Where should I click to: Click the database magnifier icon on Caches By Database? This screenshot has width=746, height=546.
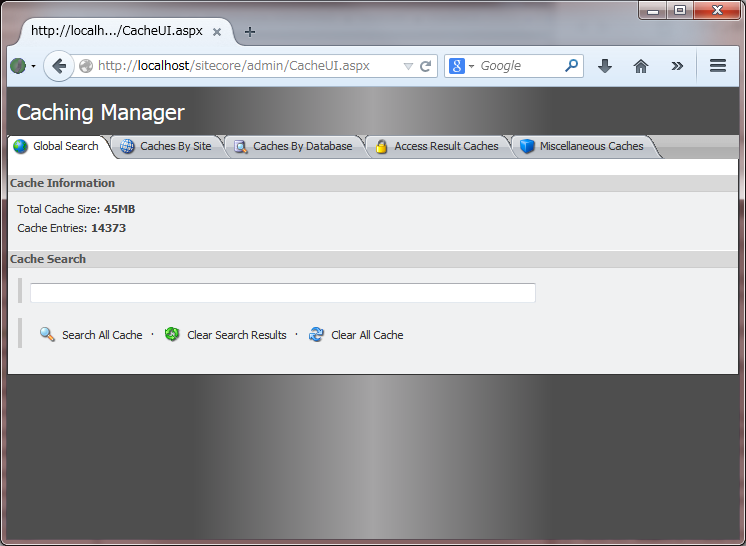241,147
